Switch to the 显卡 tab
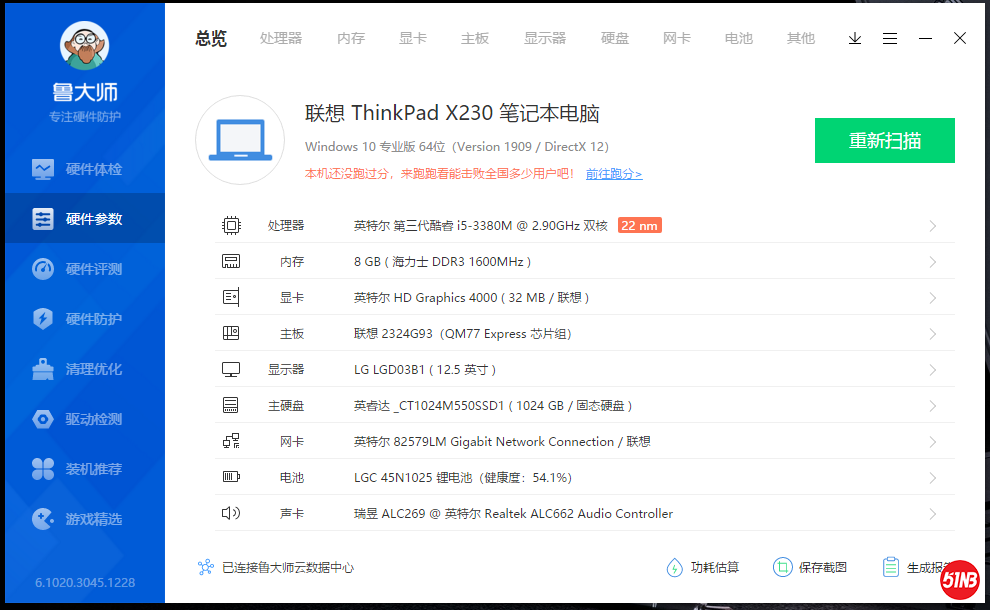Viewport: 990px width, 610px height. click(x=413, y=39)
